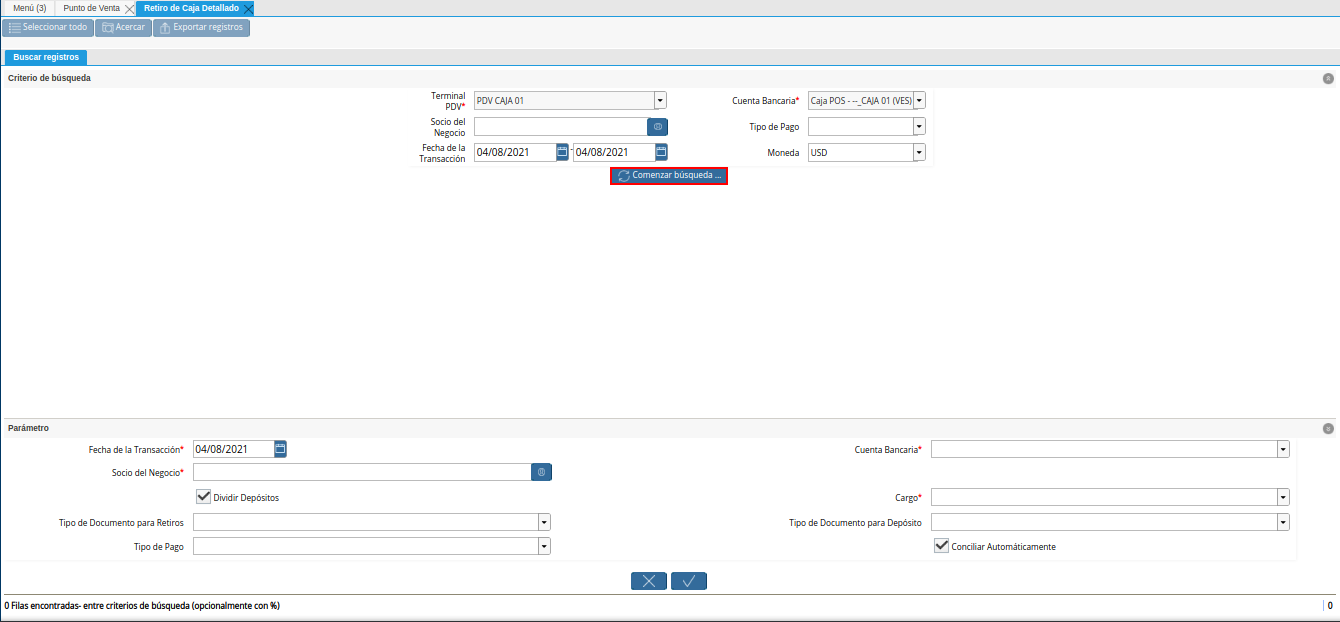The width and height of the screenshot is (1340, 622).
Task: Open Socio del Negocio lookup in search criteria
Action: click(x=657, y=126)
